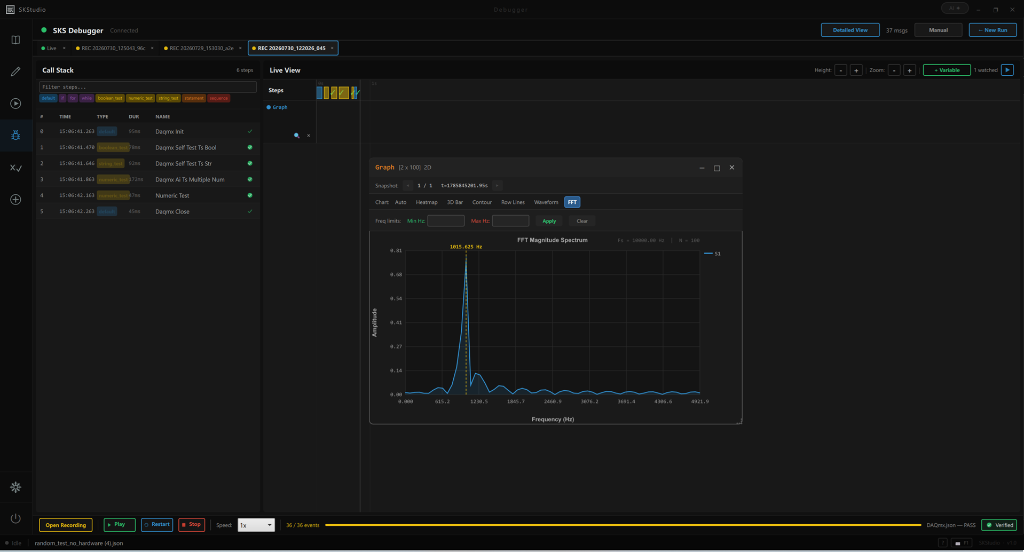This screenshot has width=1024, height=552.
Task: Click the blue play arrow beside '1 watched'
Action: (x=1007, y=70)
